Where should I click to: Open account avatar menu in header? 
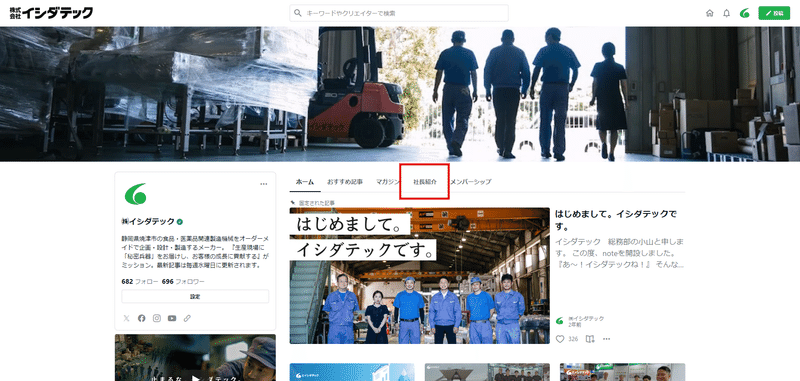click(x=745, y=13)
